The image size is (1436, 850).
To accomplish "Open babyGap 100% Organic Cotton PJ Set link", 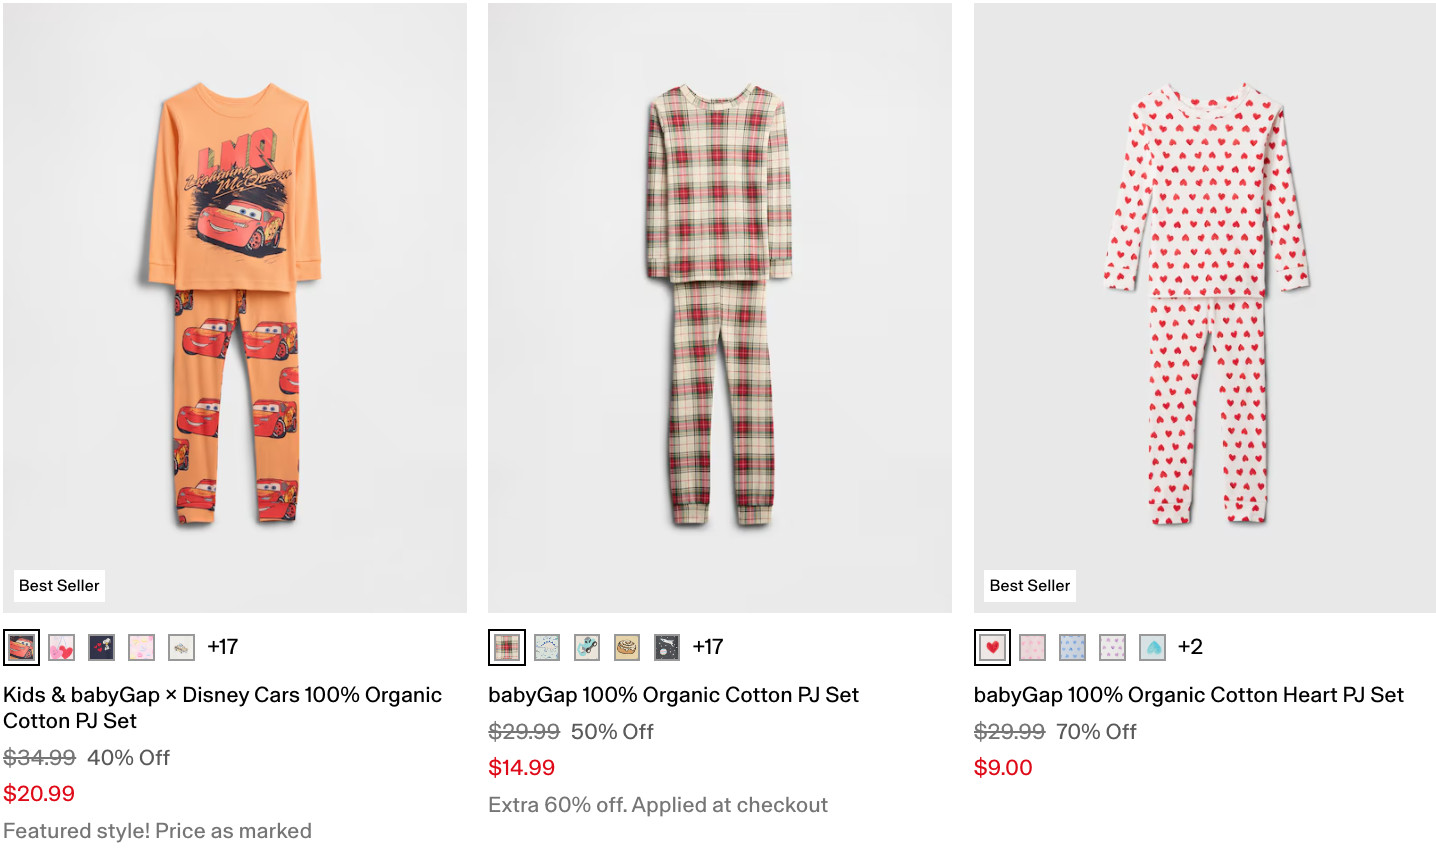I will pyautogui.click(x=673, y=695).
